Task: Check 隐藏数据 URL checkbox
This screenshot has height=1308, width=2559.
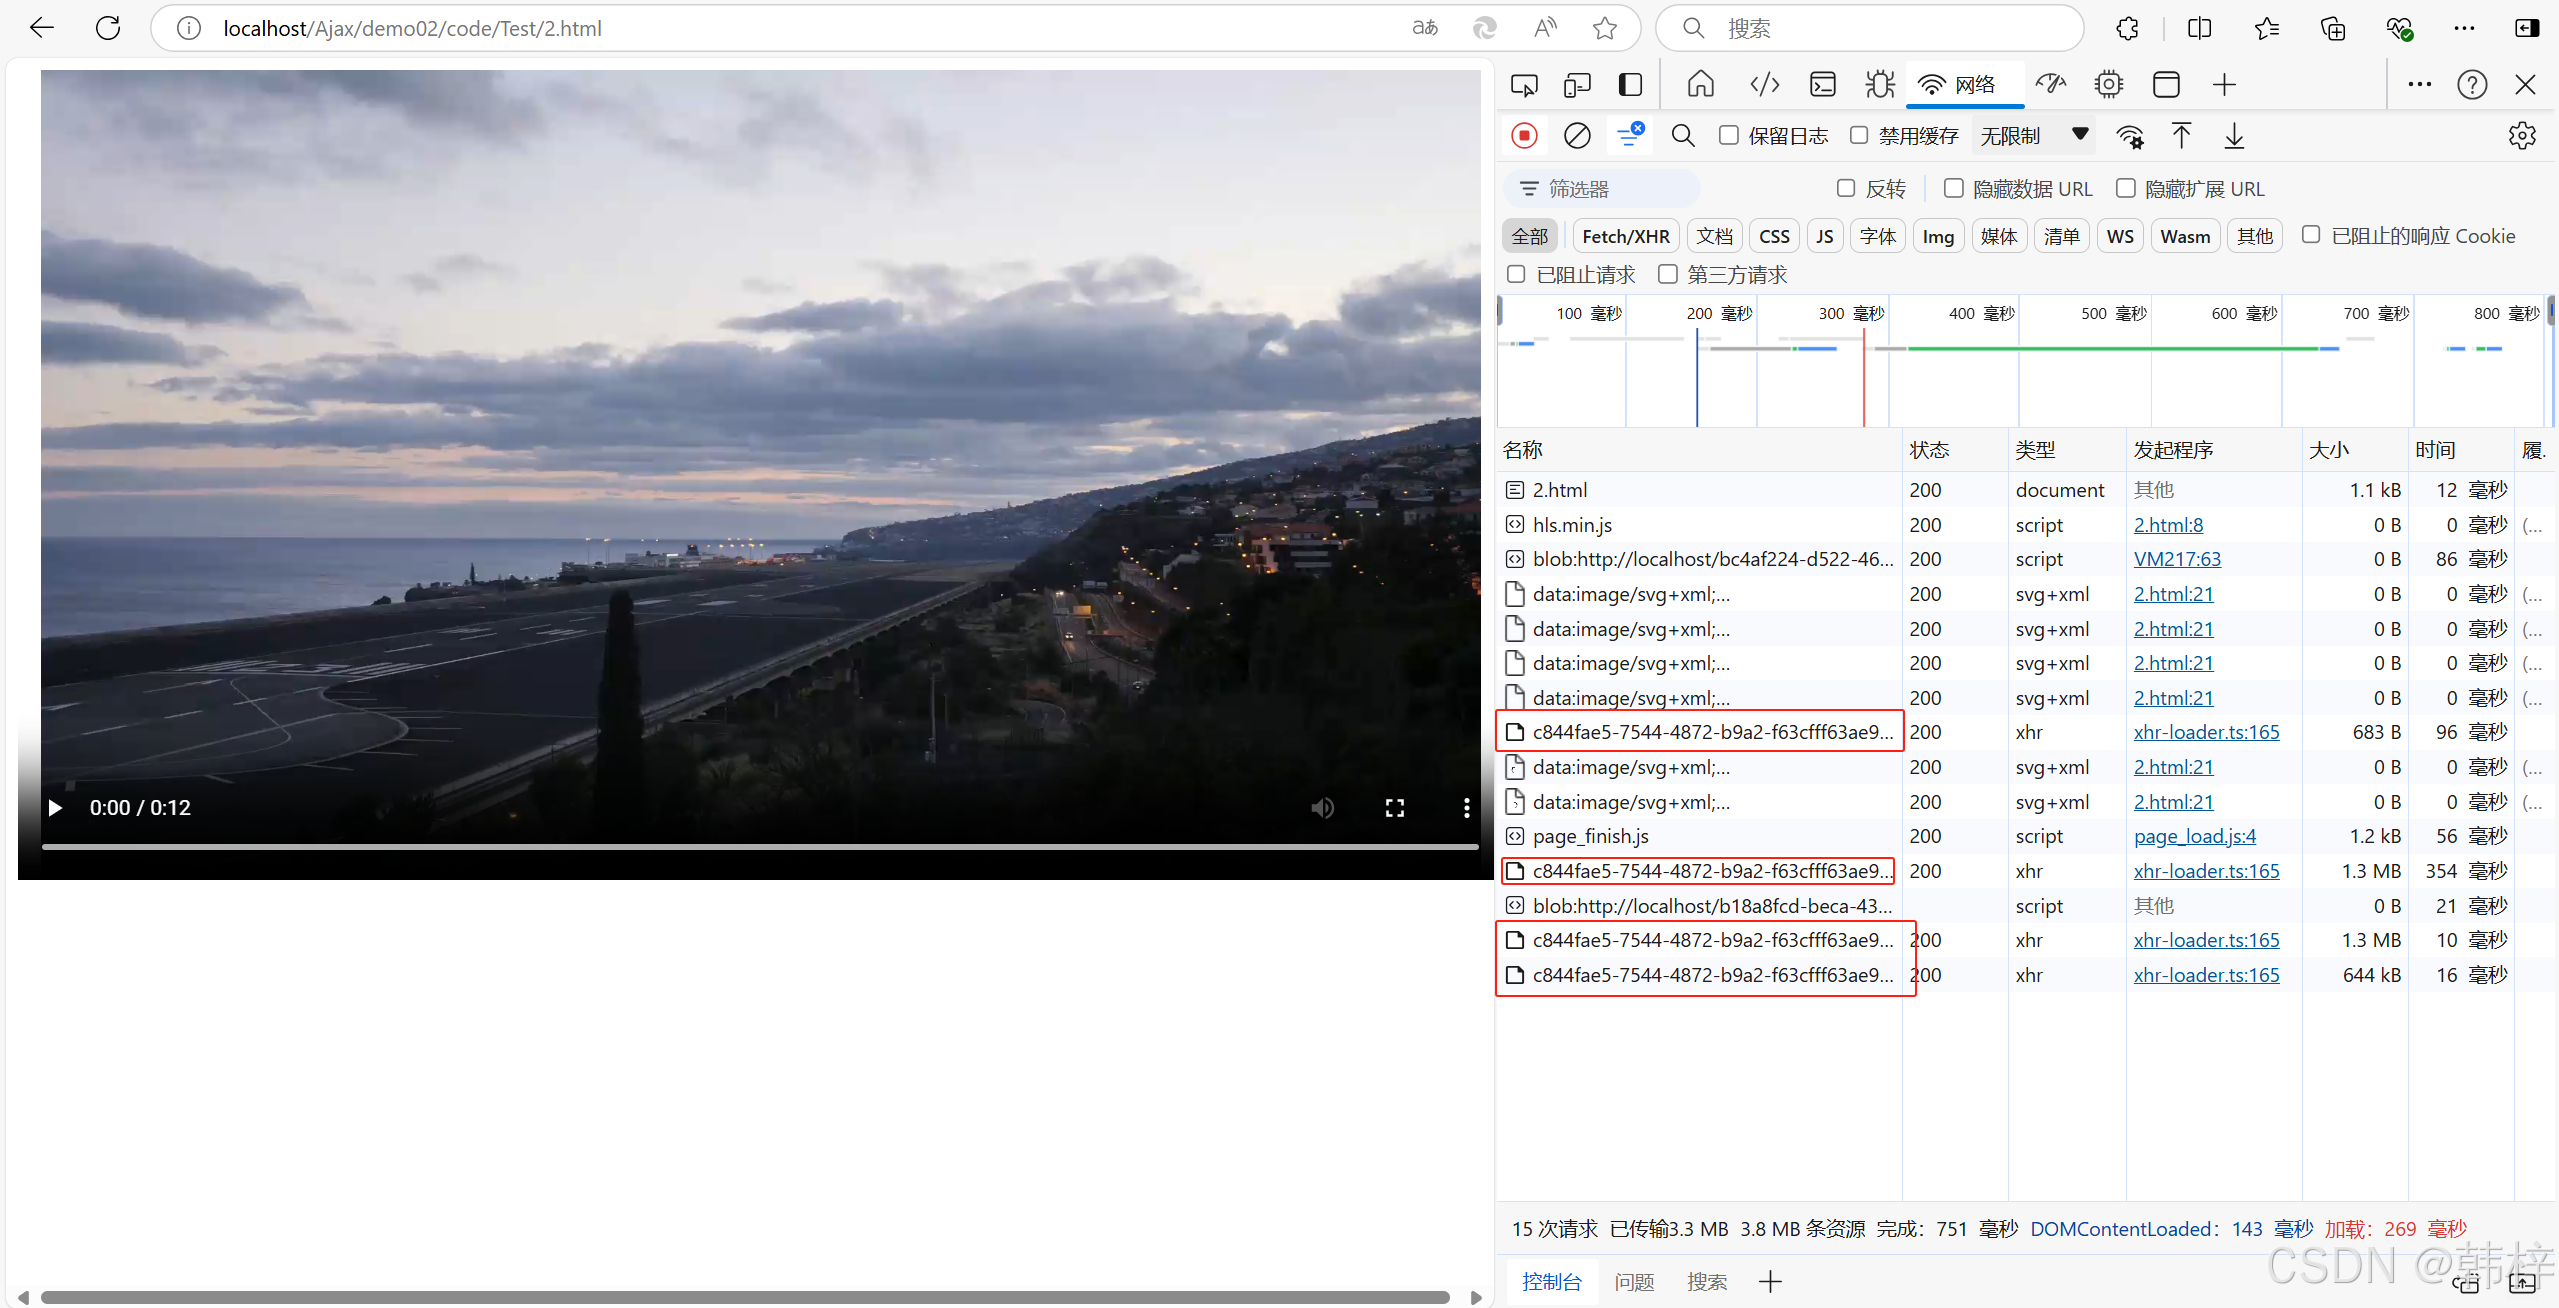Action: pyautogui.click(x=1953, y=188)
